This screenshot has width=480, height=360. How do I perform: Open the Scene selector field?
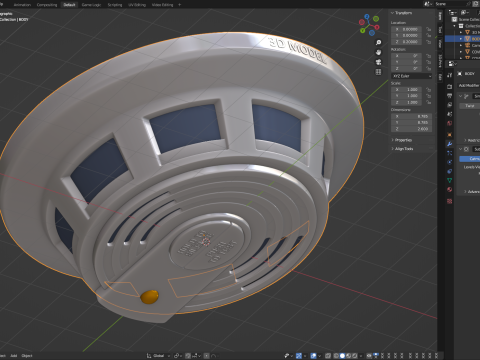pyautogui.click(x=452, y=4)
